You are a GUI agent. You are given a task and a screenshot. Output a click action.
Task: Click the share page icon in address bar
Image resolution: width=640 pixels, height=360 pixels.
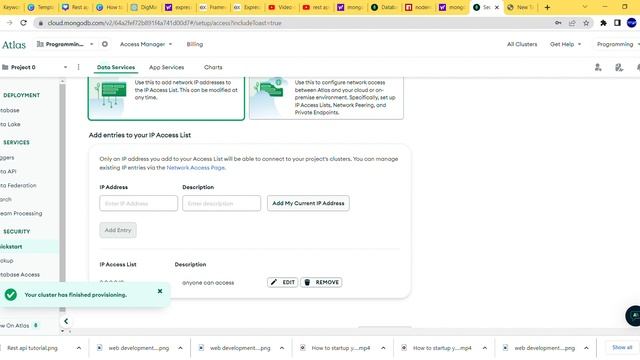[x=572, y=23]
